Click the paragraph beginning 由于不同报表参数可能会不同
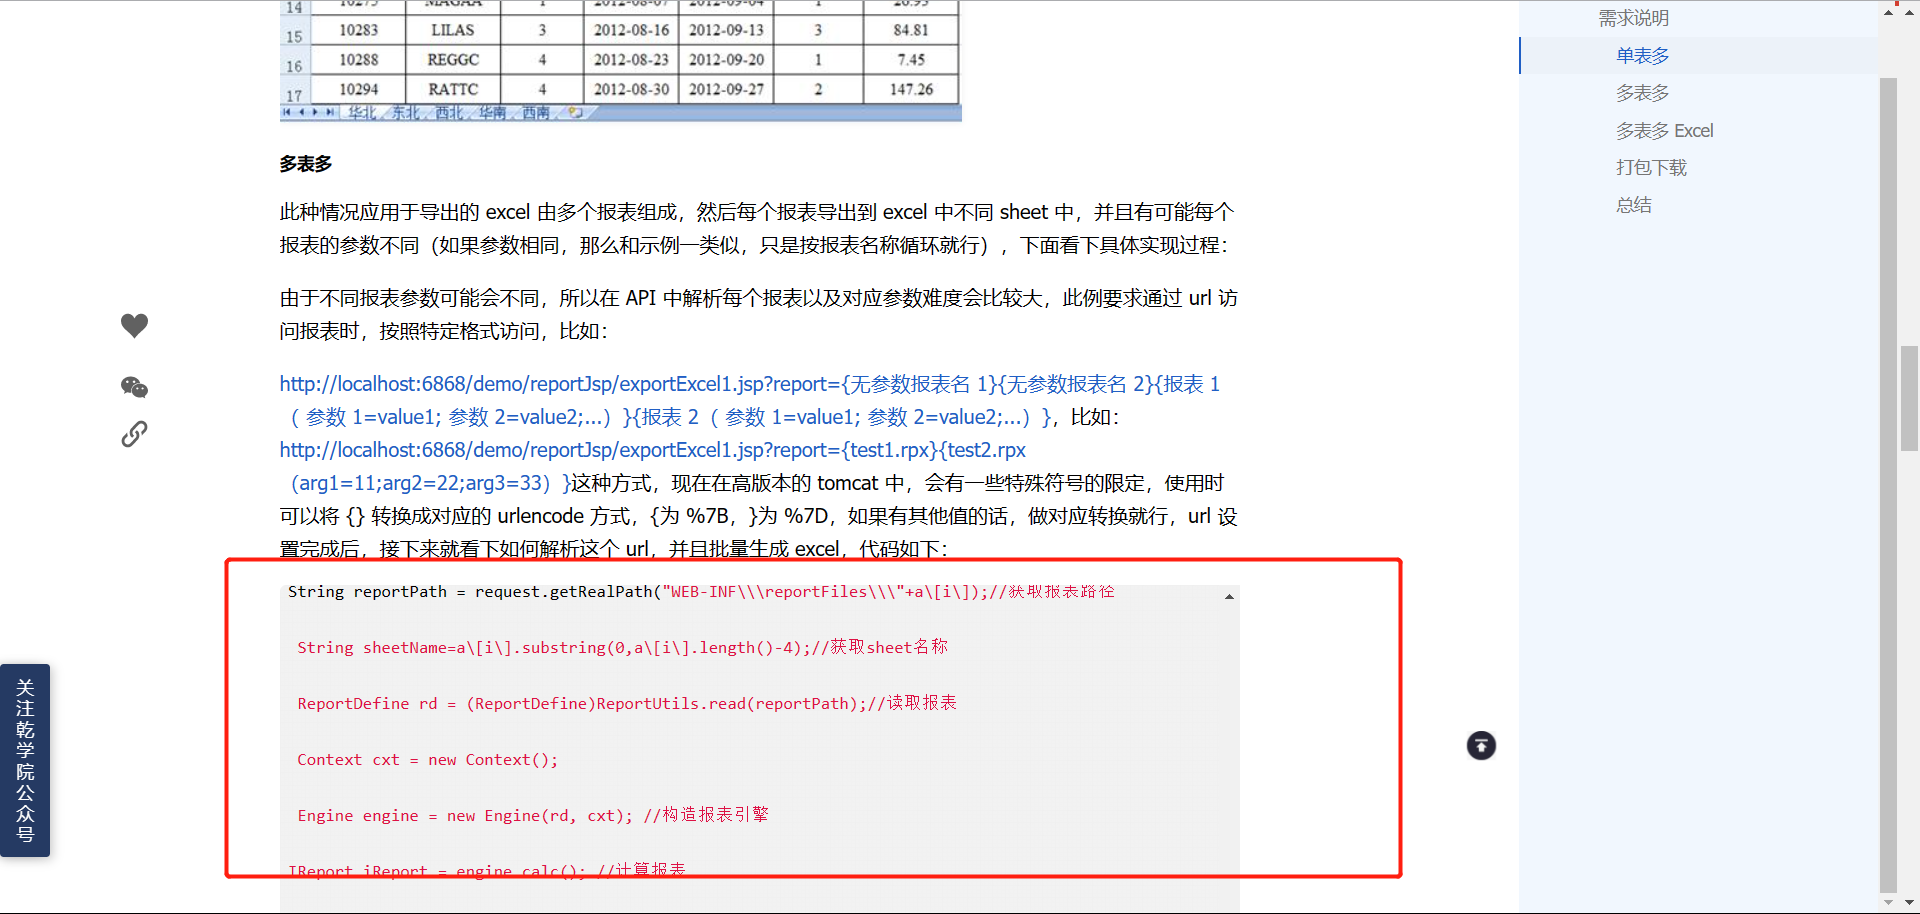 coord(759,315)
